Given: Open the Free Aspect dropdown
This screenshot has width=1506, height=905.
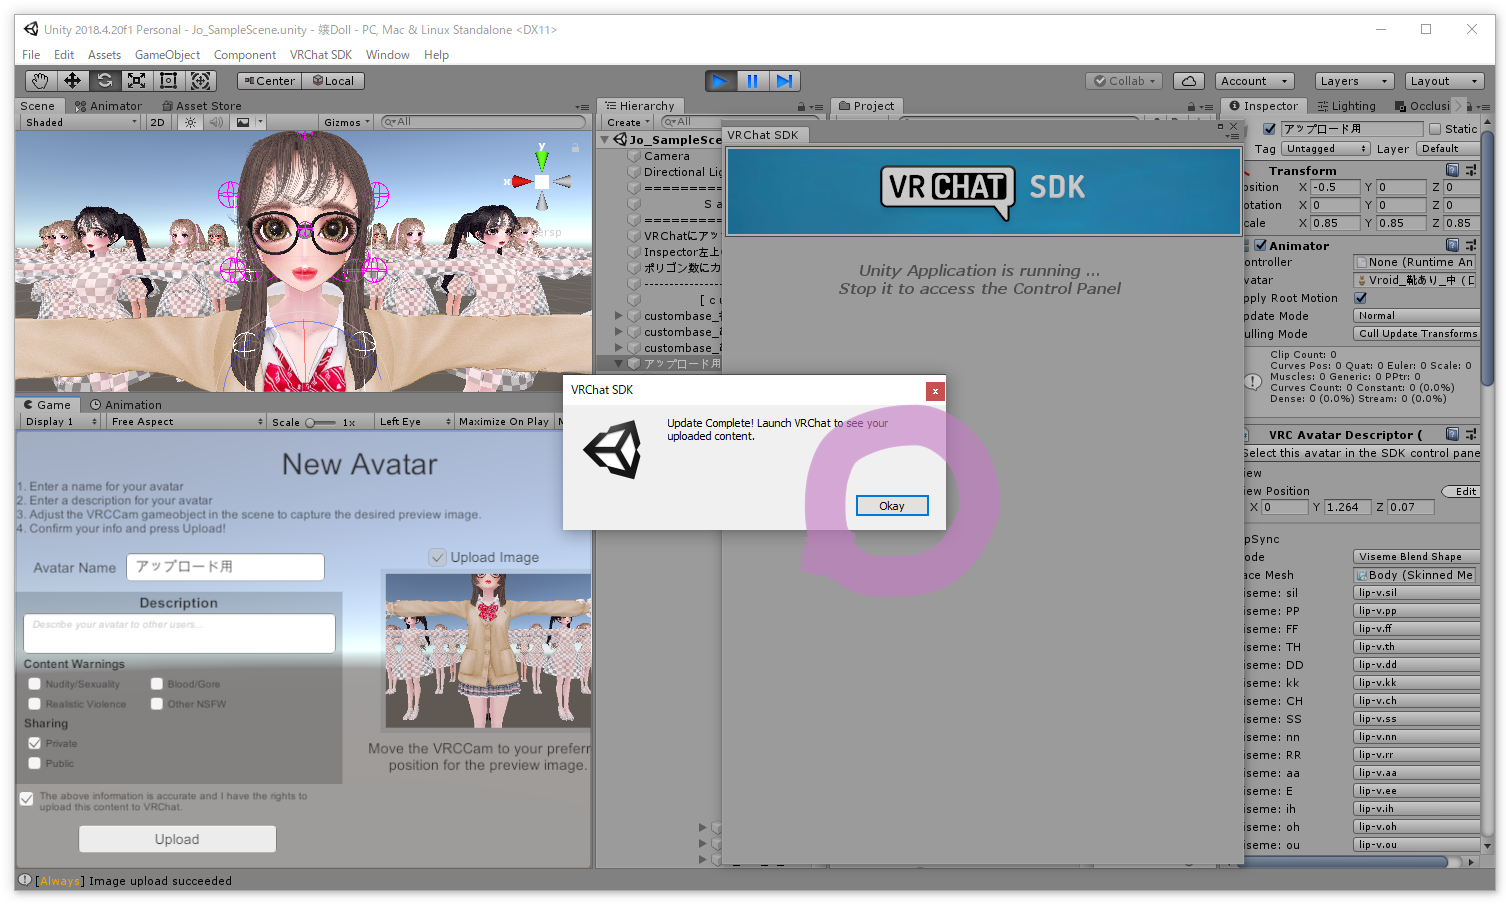Looking at the screenshot, I should click(187, 422).
